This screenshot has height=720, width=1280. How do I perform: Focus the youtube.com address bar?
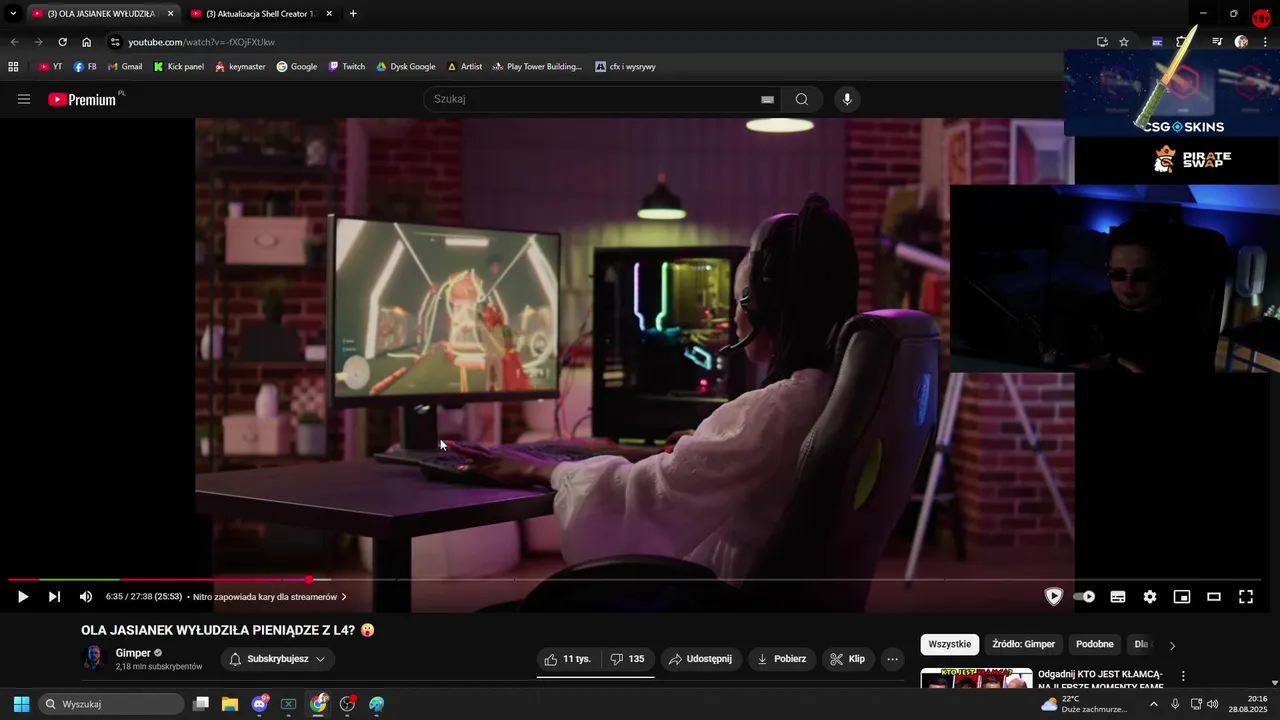[600, 42]
